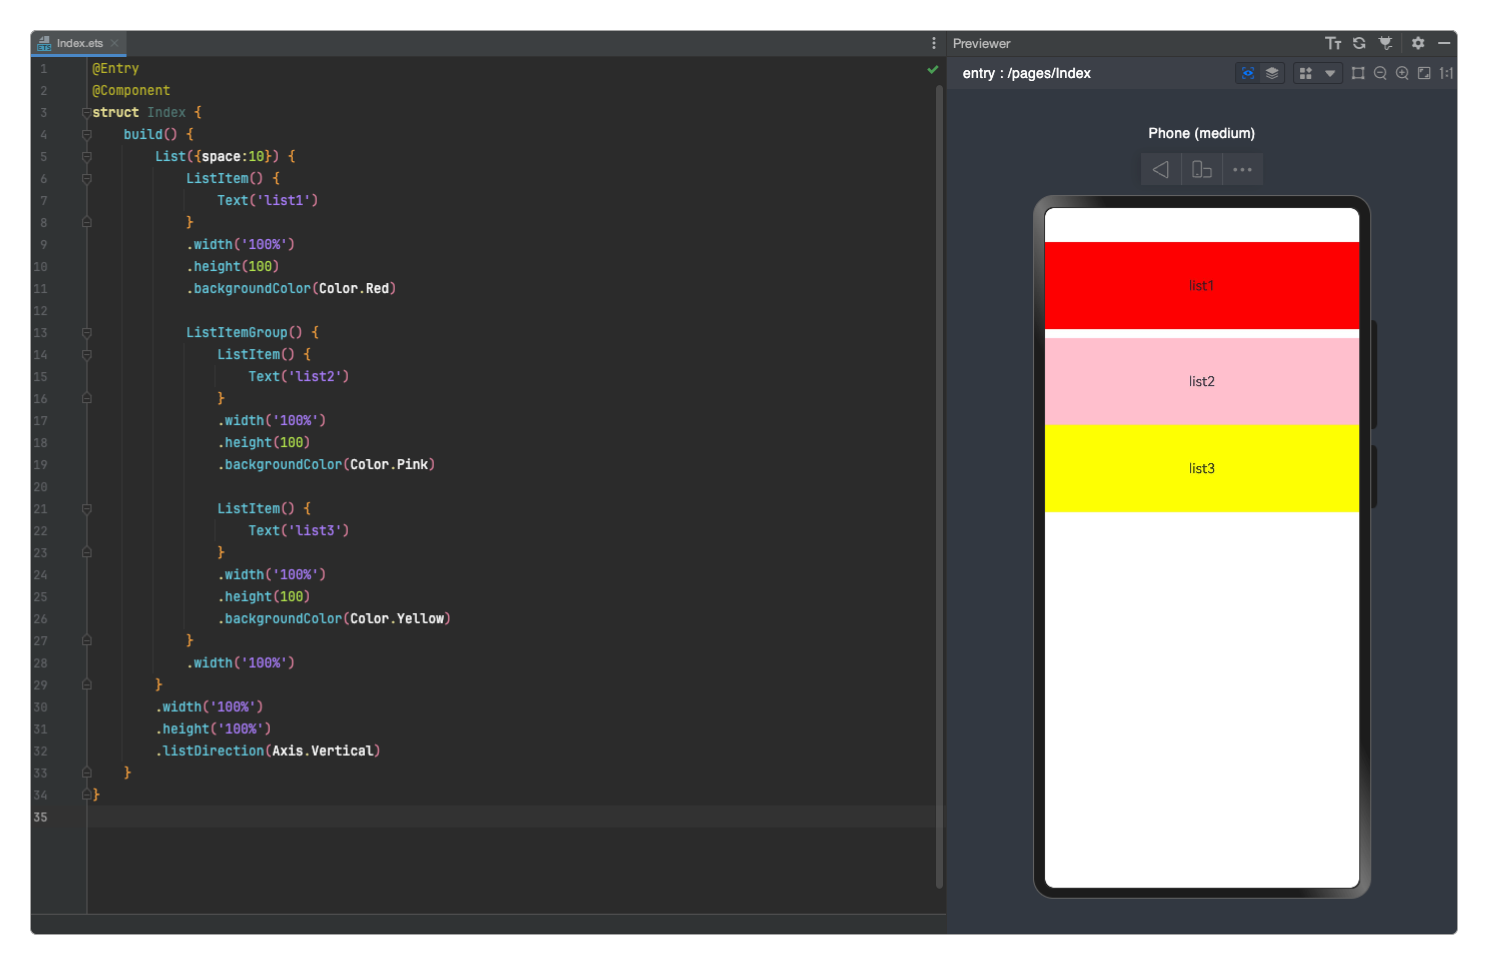Collapse the first ListItem() fold on line 6
The width and height of the screenshot is (1488, 965).
86,179
